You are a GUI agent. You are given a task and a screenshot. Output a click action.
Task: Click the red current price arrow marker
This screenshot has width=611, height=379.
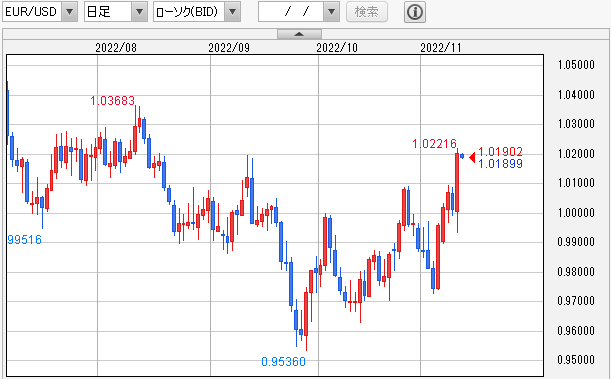[x=472, y=157]
